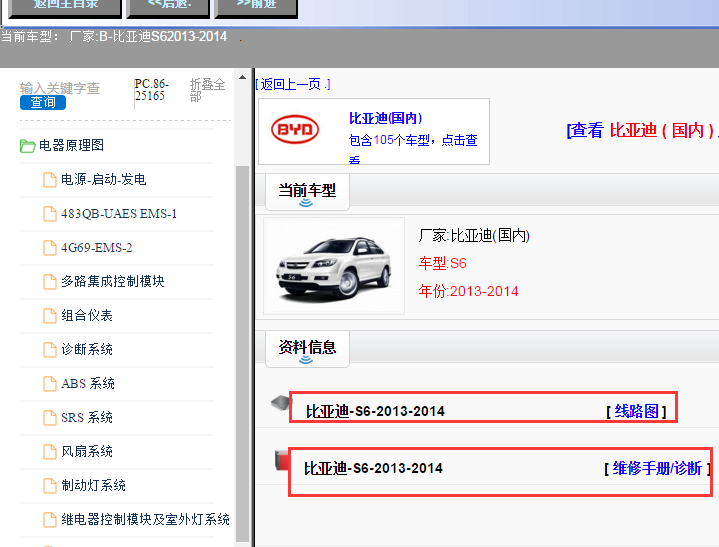Viewport: 719px width, 547px height.
Task: Open the 比亚迪(国内) brand link
Action: tap(385, 118)
